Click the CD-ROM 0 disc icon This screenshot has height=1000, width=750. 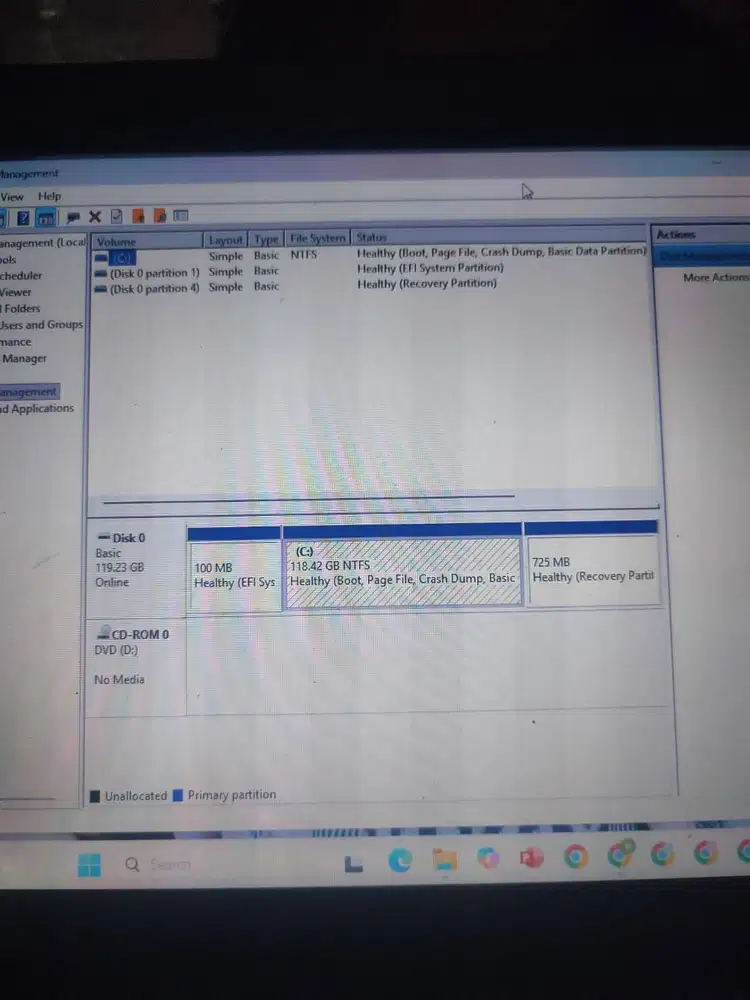pos(103,632)
